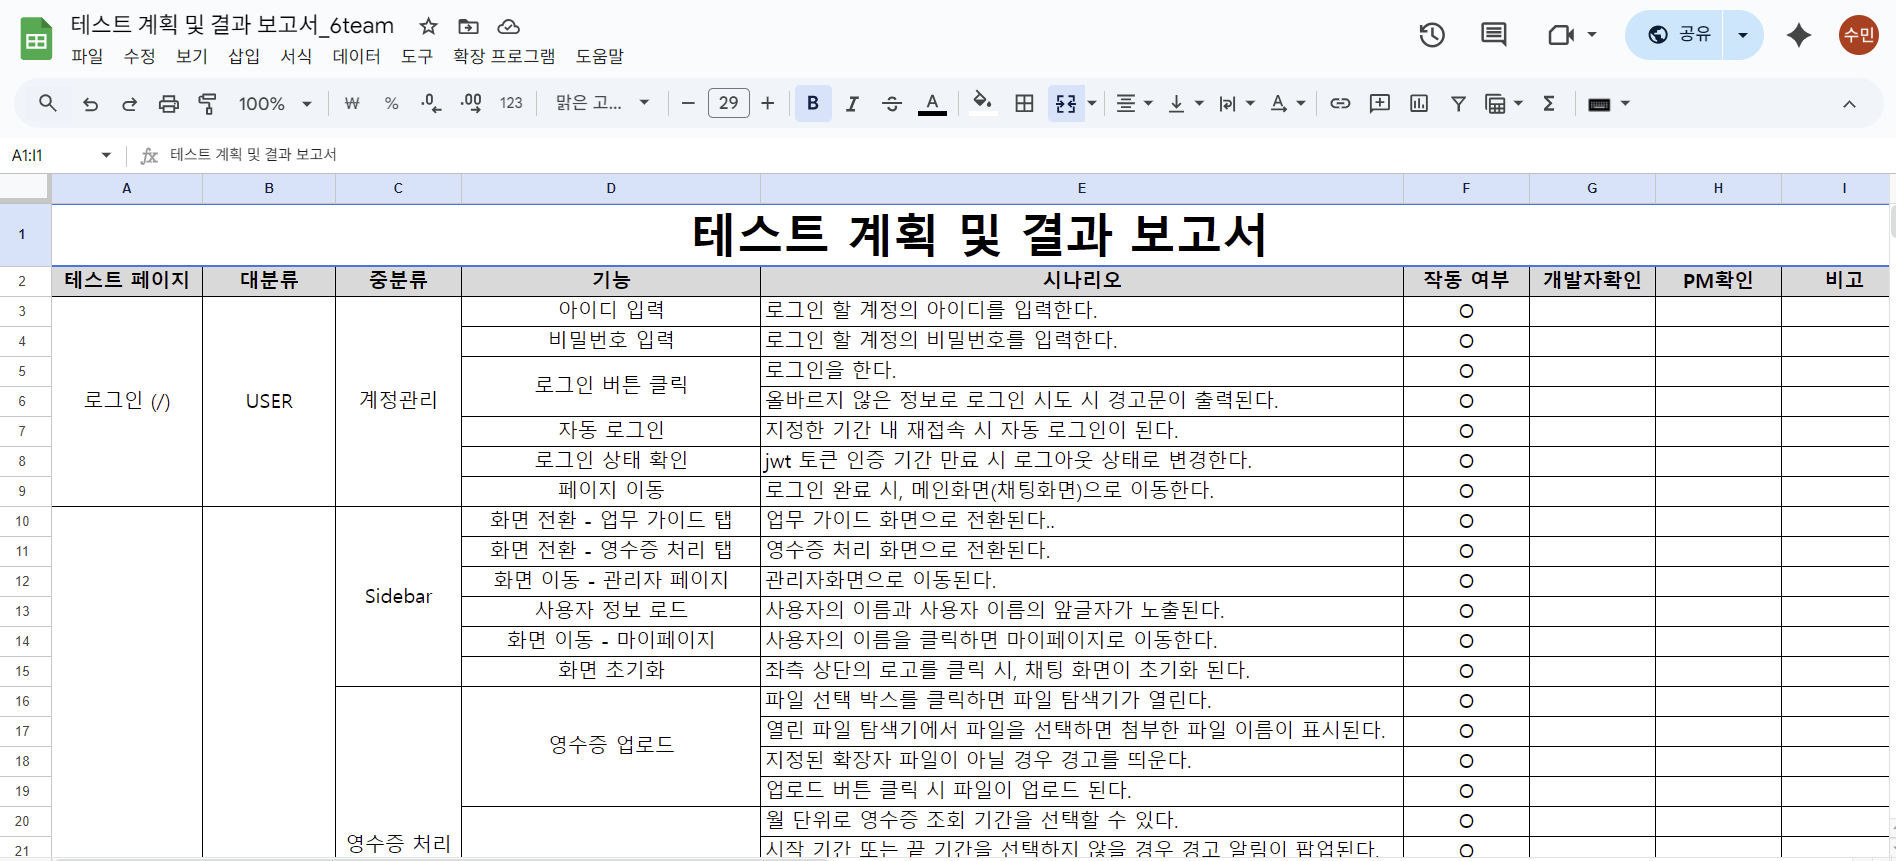
Task: Open version history clock icon
Action: (x=1432, y=35)
